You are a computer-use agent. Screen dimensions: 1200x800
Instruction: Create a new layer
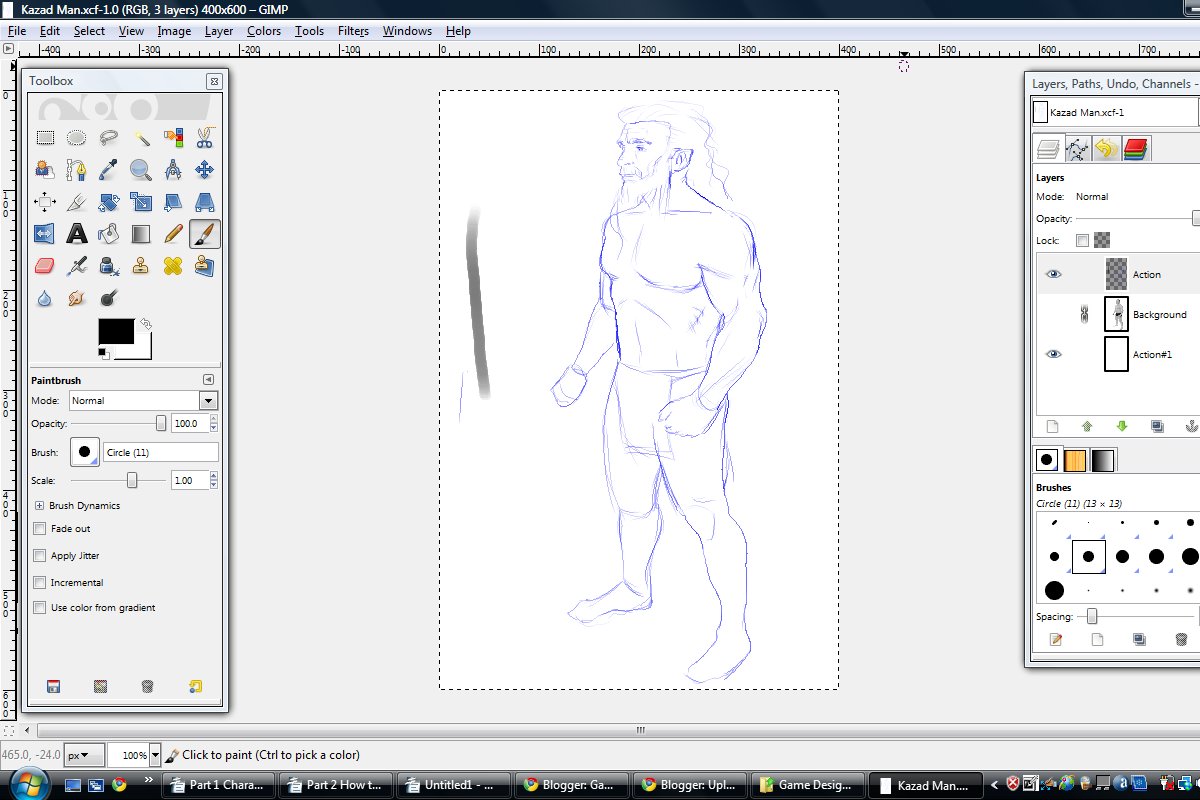click(1053, 426)
